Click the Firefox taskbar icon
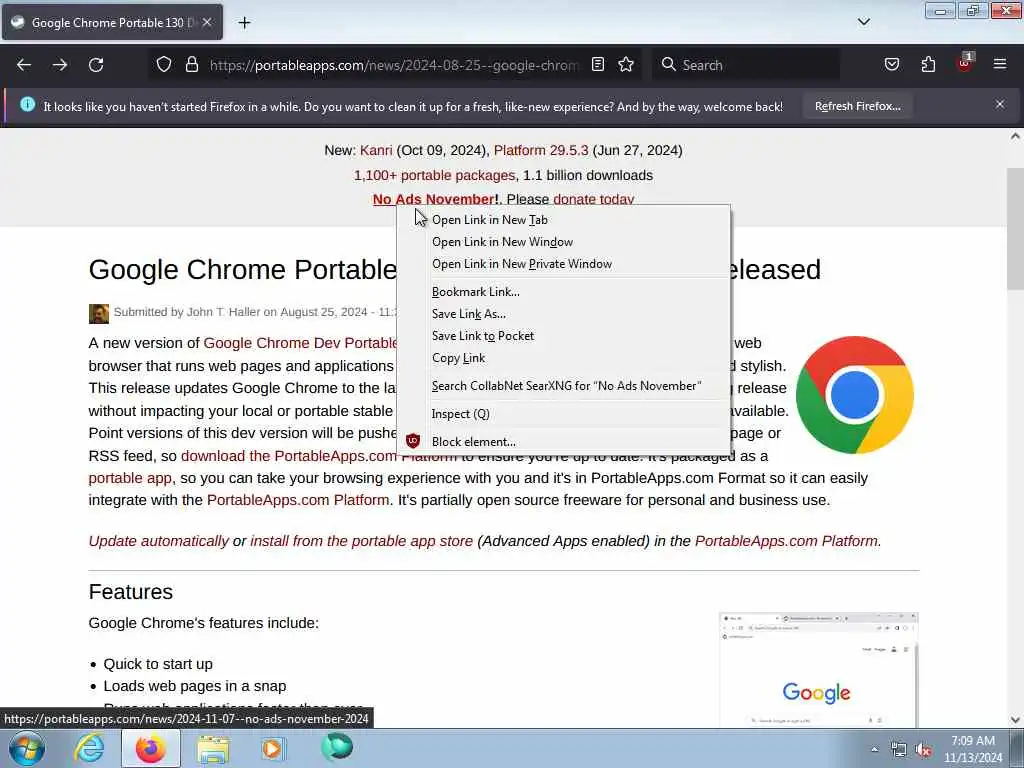 (151, 748)
